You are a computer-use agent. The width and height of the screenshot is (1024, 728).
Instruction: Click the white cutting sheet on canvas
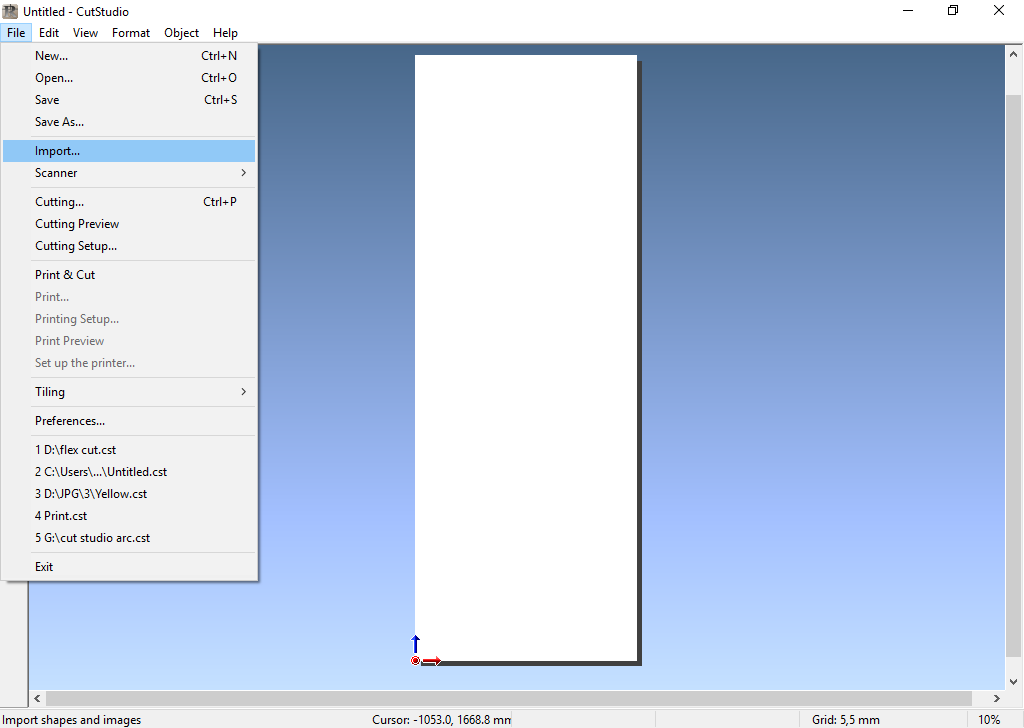[526, 358]
